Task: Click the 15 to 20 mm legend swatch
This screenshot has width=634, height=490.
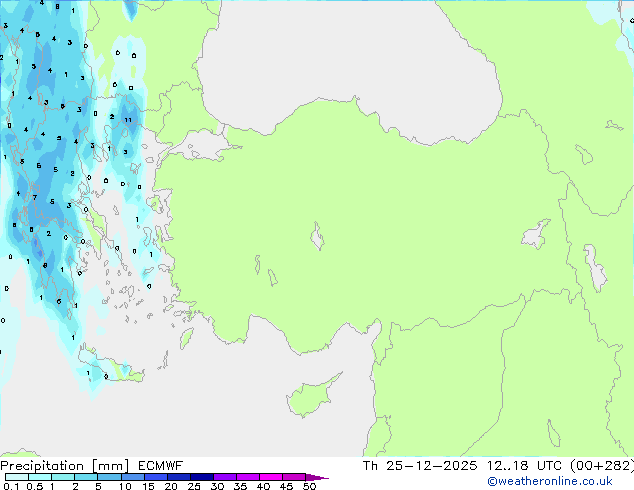Action: [x=155, y=477]
